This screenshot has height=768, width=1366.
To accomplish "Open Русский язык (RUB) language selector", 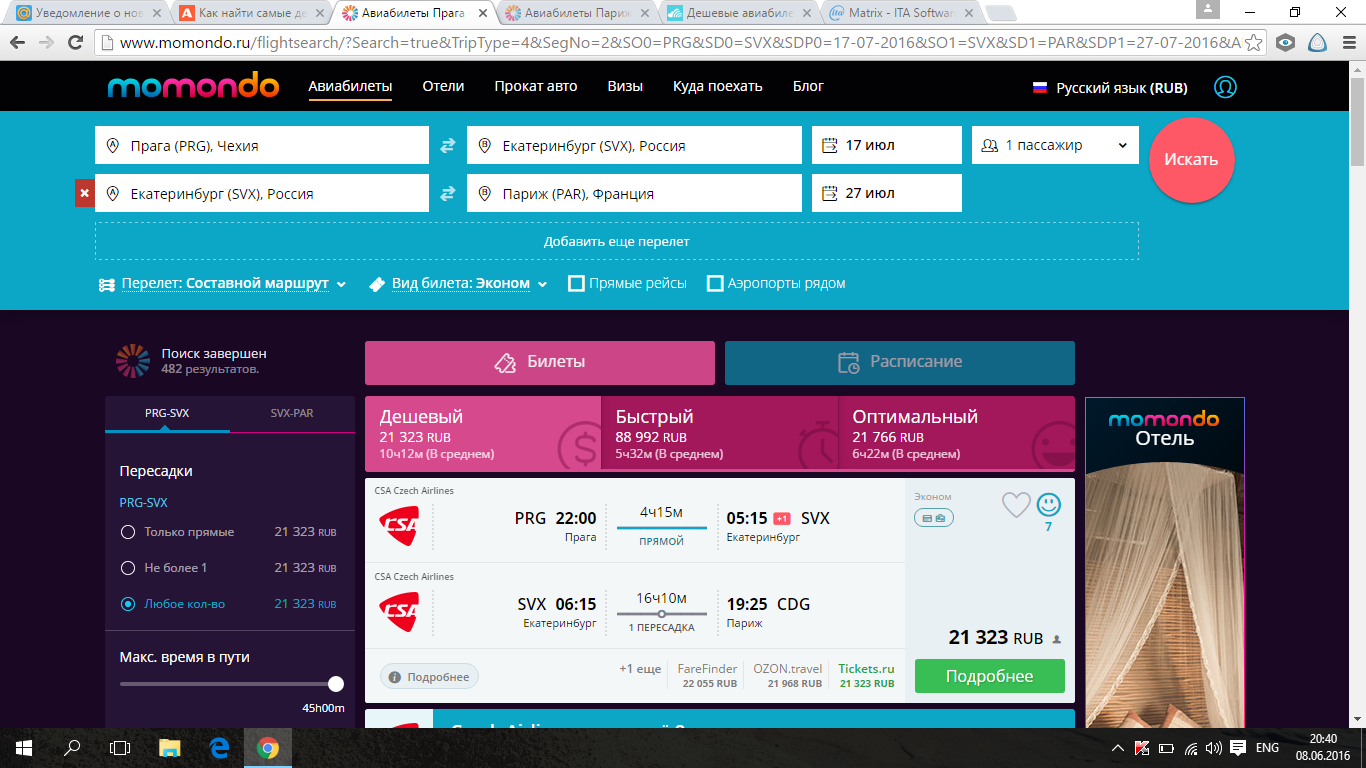I will click(1110, 87).
